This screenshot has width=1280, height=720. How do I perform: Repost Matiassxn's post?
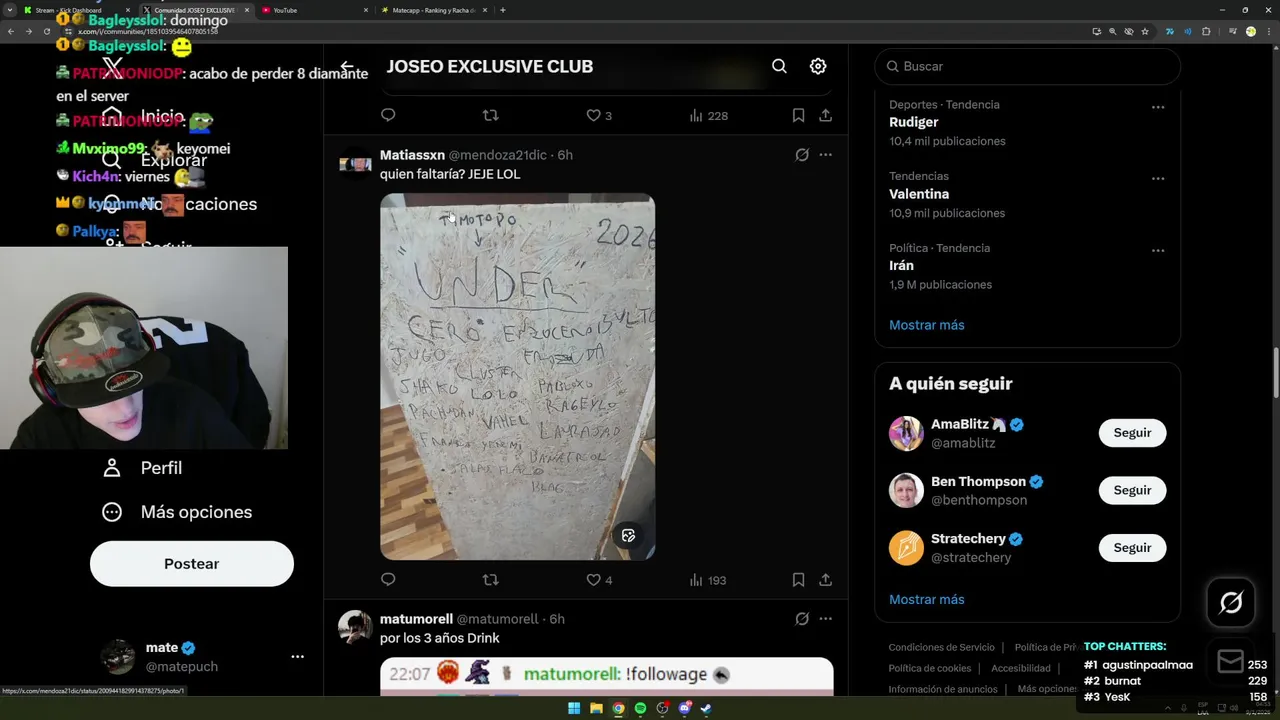coord(490,580)
